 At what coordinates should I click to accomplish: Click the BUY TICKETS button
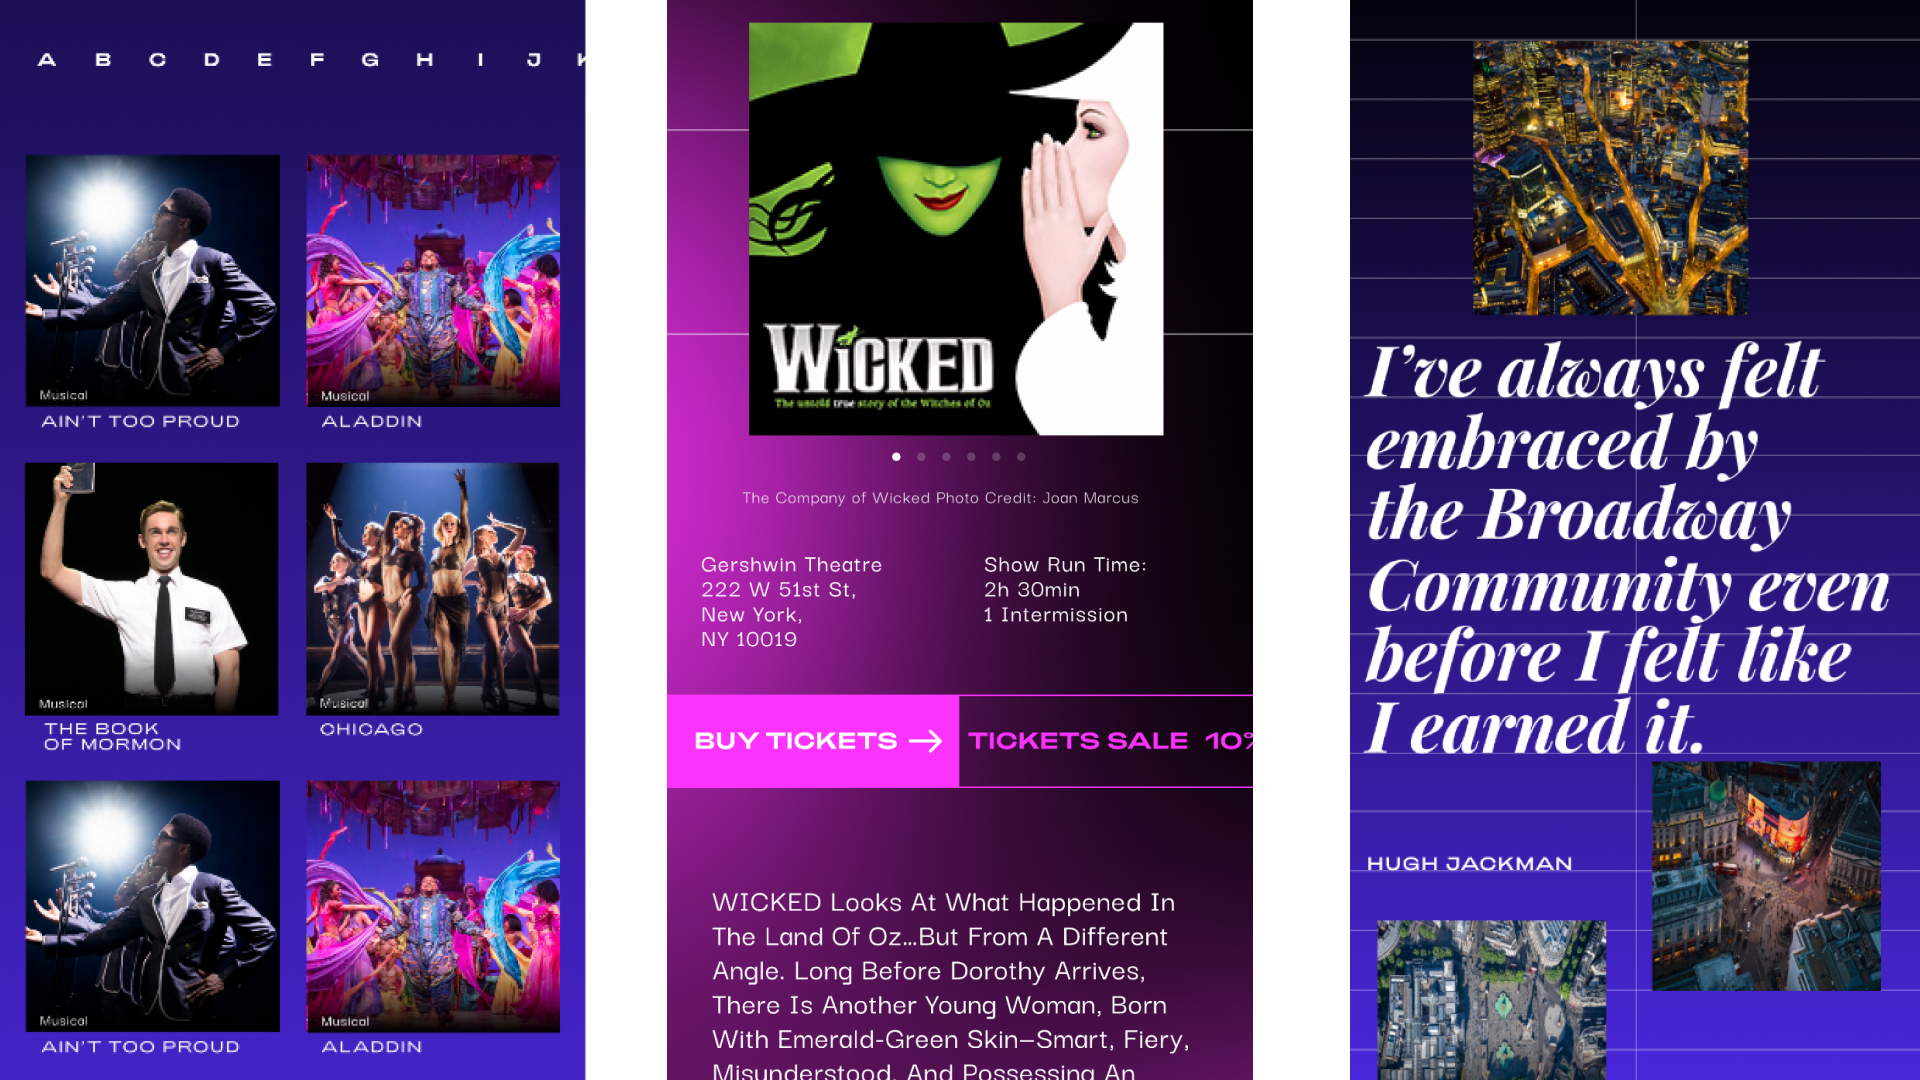pyautogui.click(x=813, y=741)
